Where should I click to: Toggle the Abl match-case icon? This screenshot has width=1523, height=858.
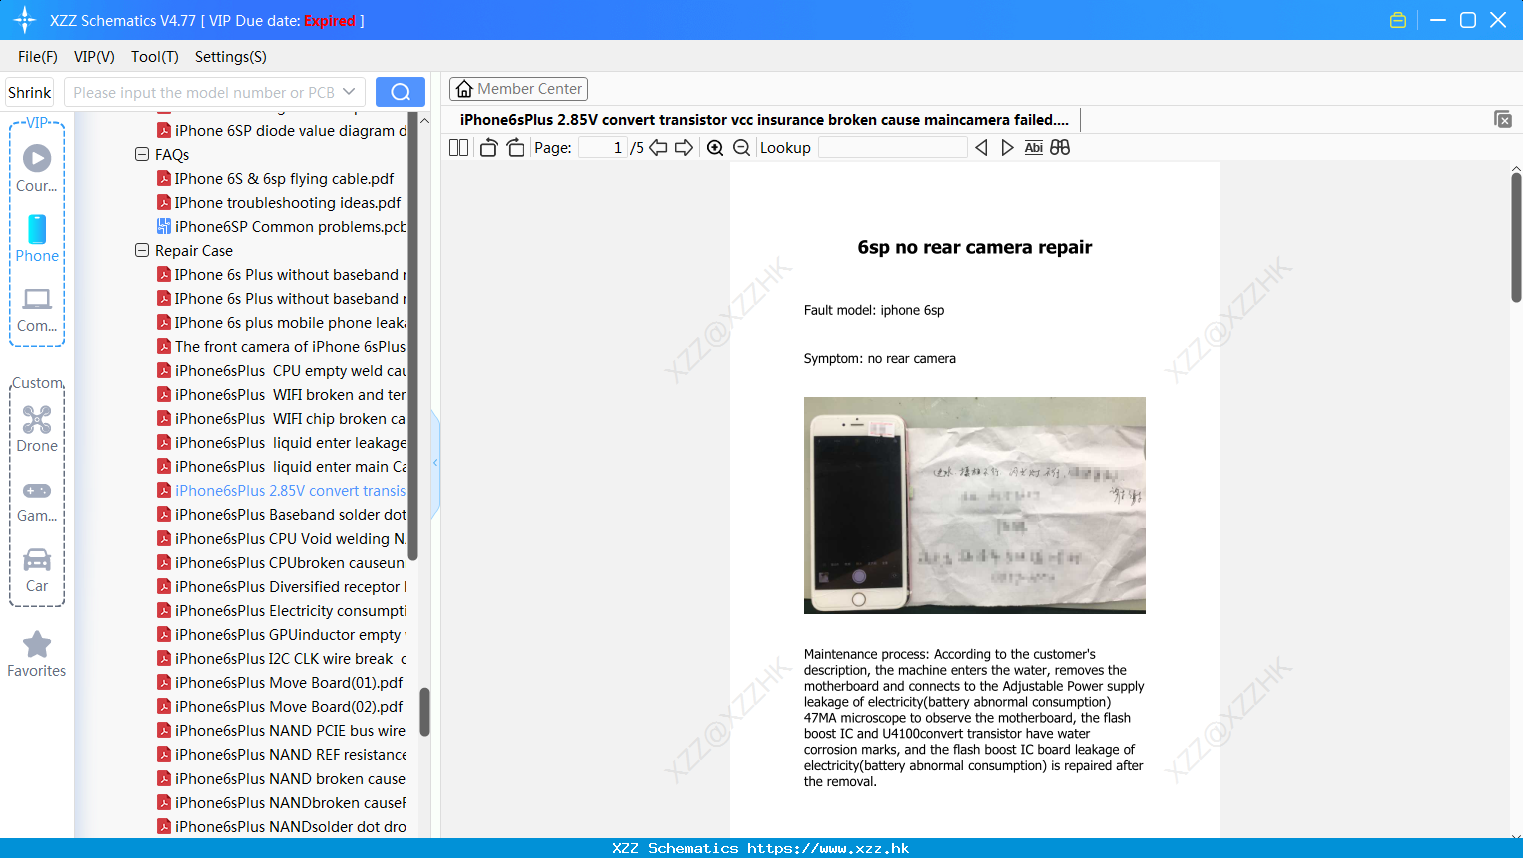tap(1034, 147)
